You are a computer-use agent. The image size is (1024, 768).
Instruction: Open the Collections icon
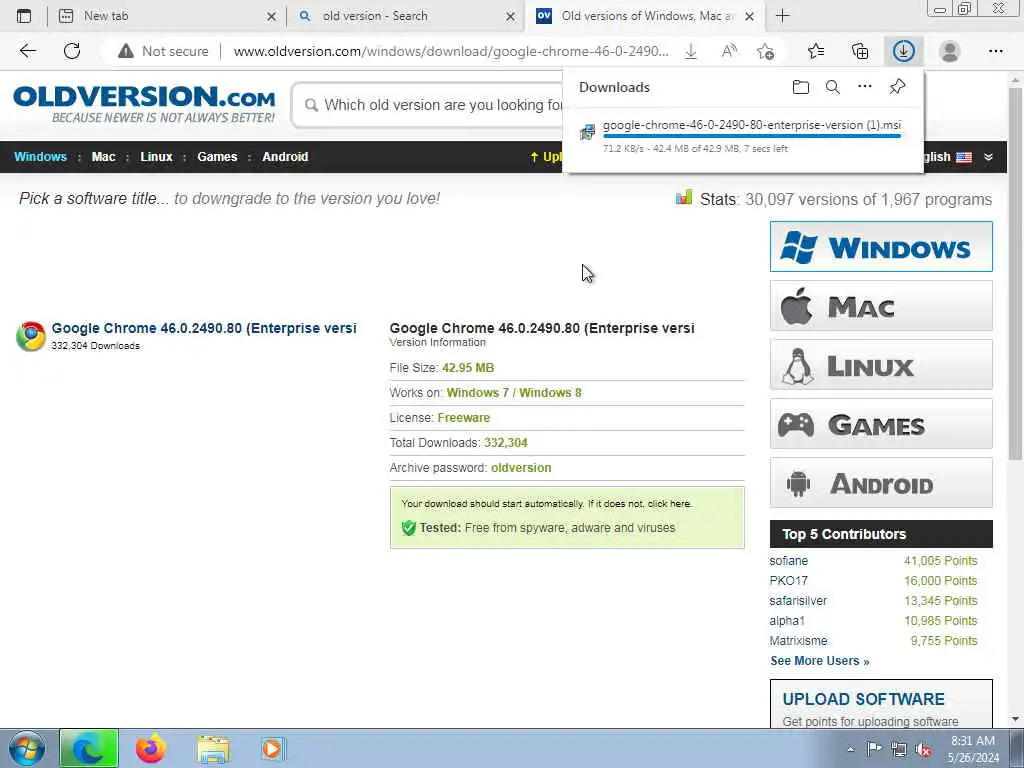coord(860,51)
